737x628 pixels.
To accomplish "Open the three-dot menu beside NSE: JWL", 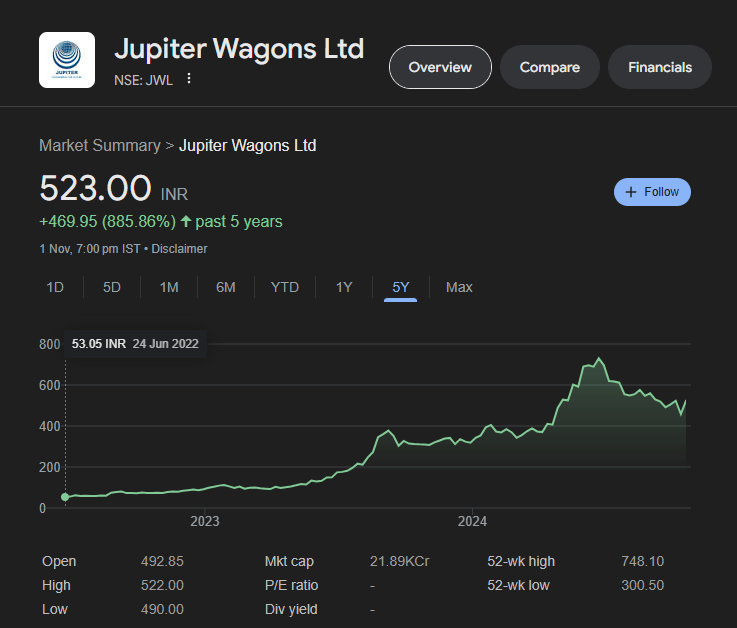I will coord(188,78).
